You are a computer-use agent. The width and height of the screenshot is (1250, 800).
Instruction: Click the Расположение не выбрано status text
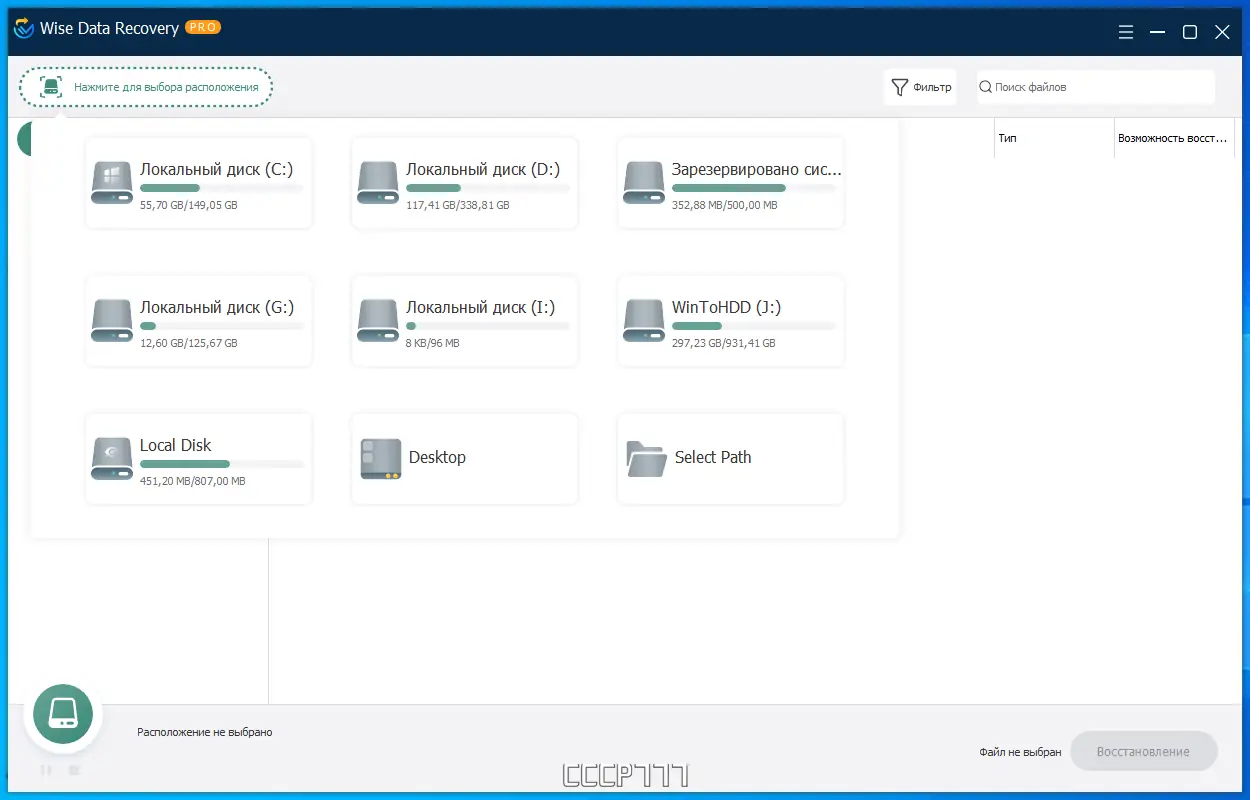pos(205,732)
